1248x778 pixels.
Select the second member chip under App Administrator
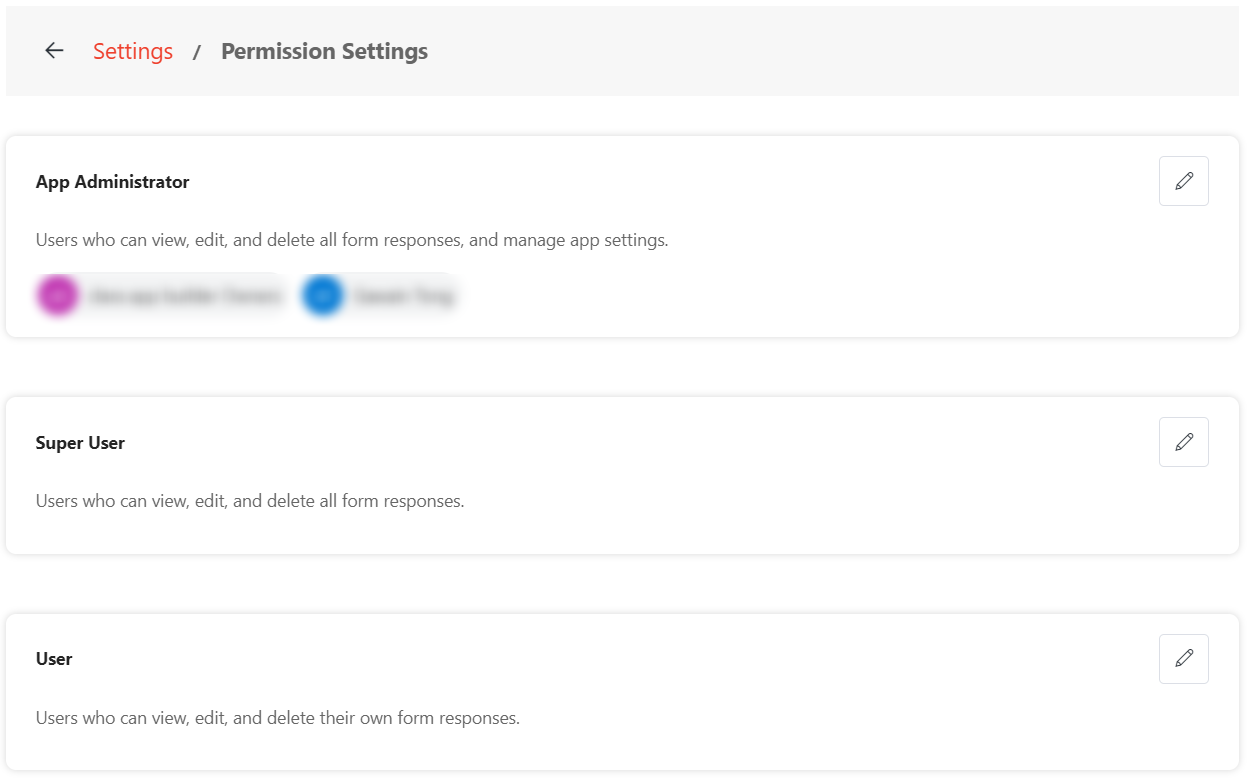[378, 295]
